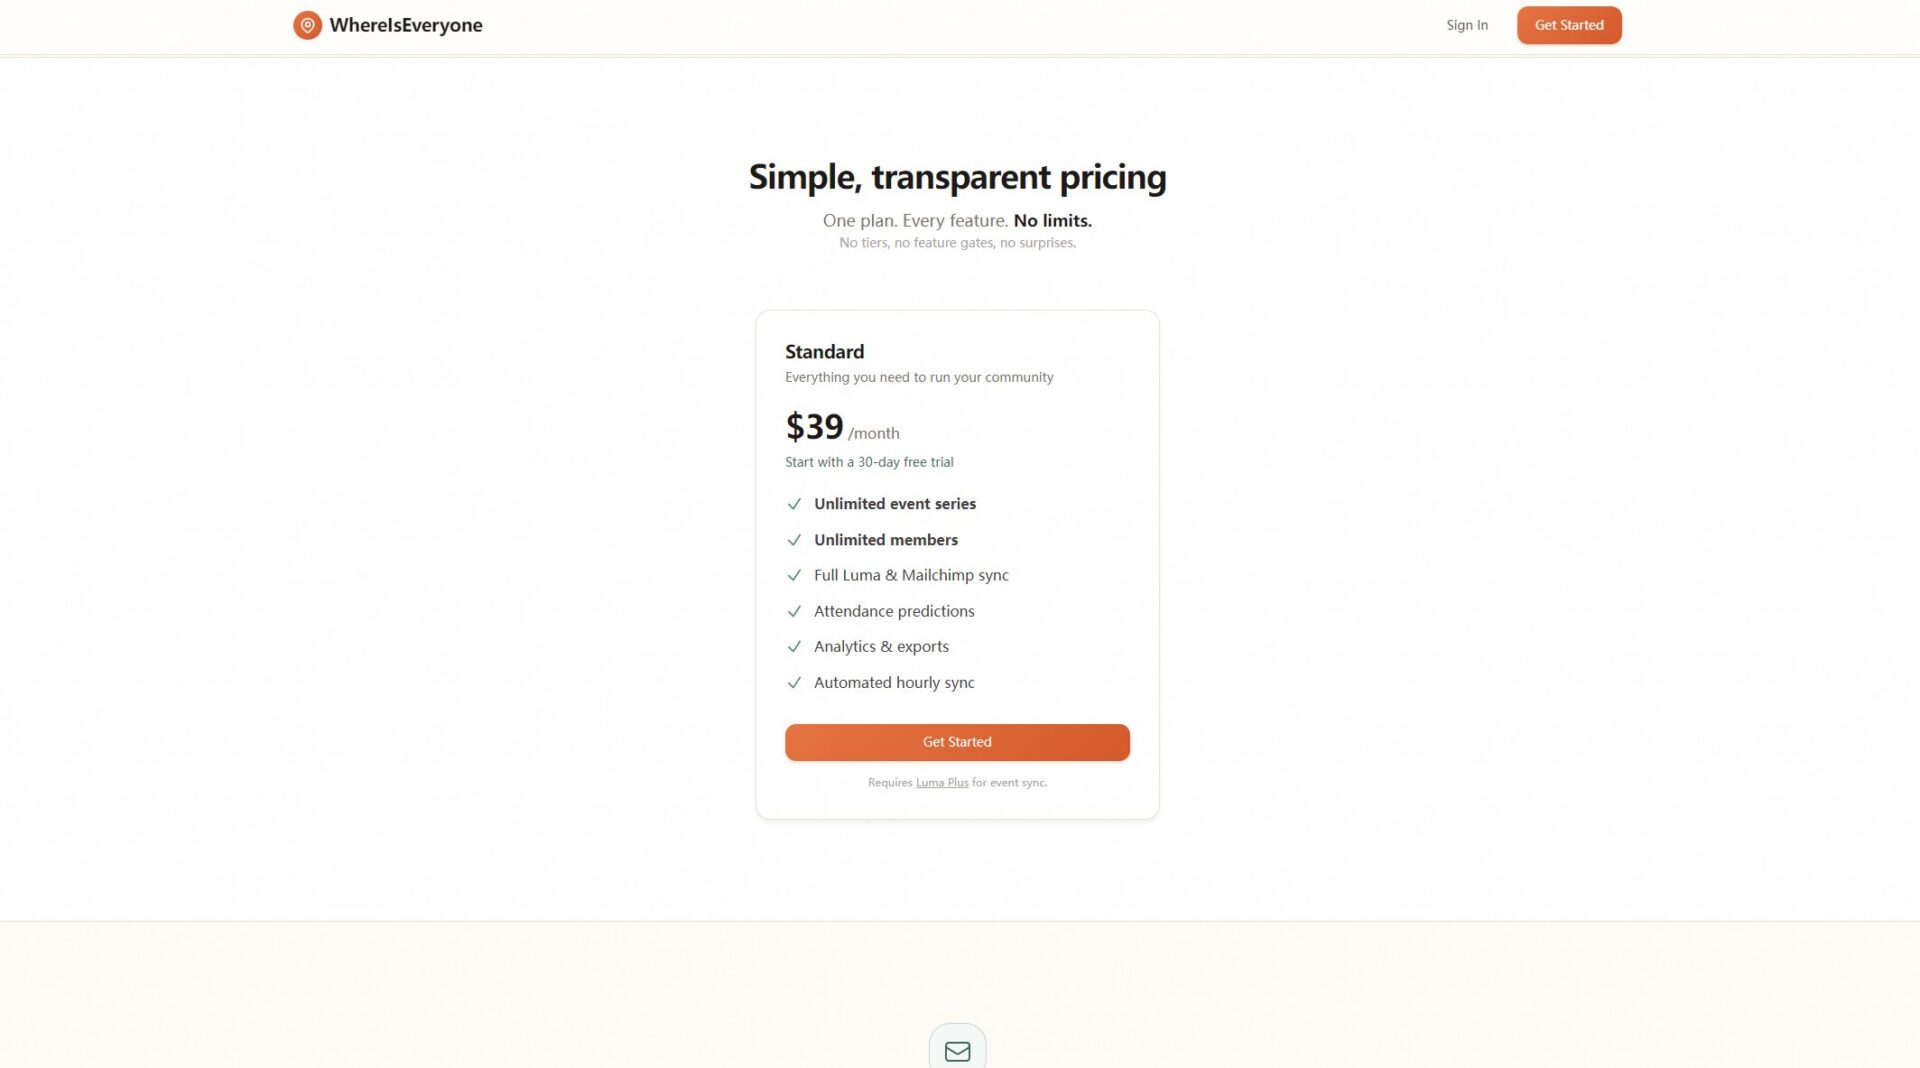Click the WhereIsEveryone brand name
The width and height of the screenshot is (1920, 1068).
click(405, 25)
